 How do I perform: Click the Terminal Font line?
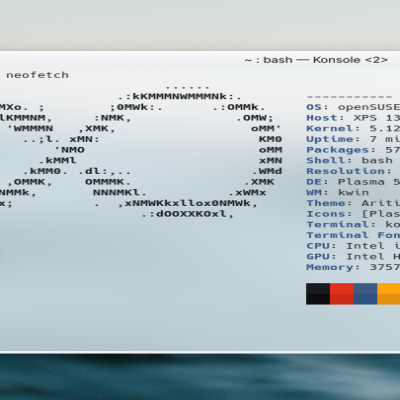(x=353, y=235)
